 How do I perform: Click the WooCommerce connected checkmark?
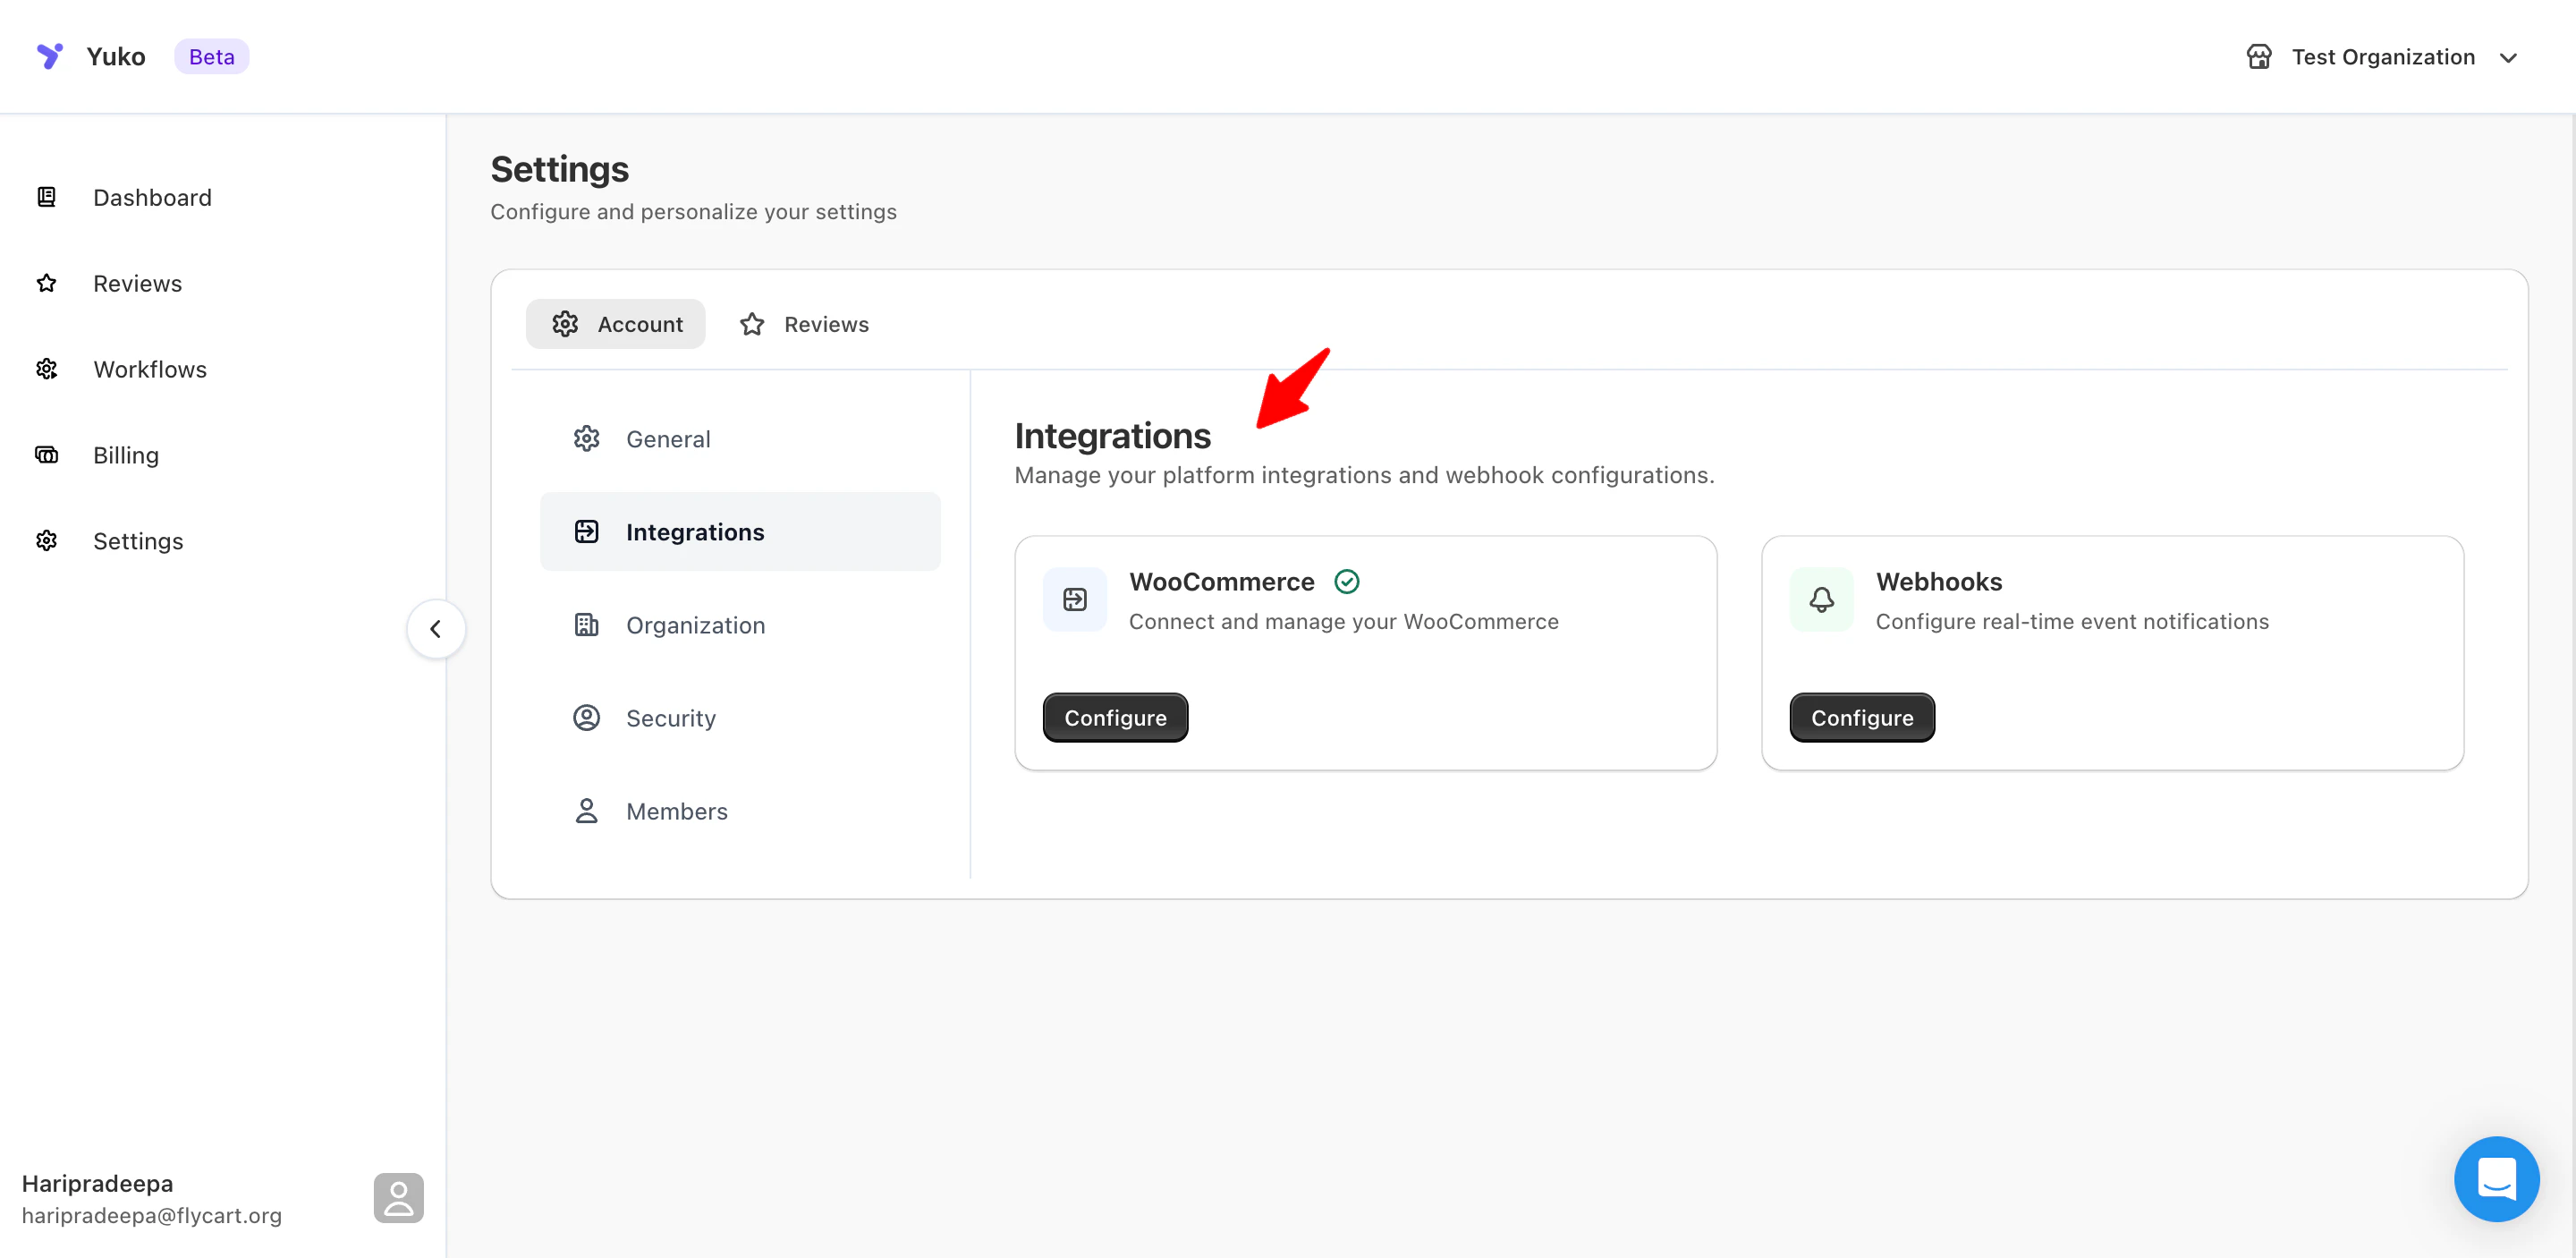[x=1346, y=581]
